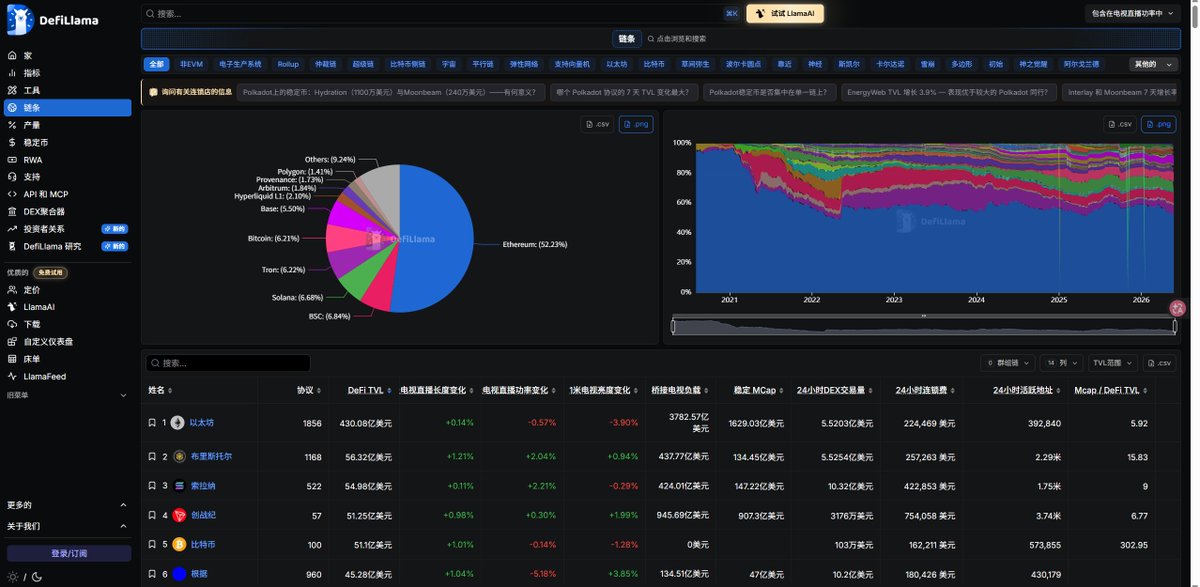
Task: Download area chart as .png
Action: click(1158, 124)
